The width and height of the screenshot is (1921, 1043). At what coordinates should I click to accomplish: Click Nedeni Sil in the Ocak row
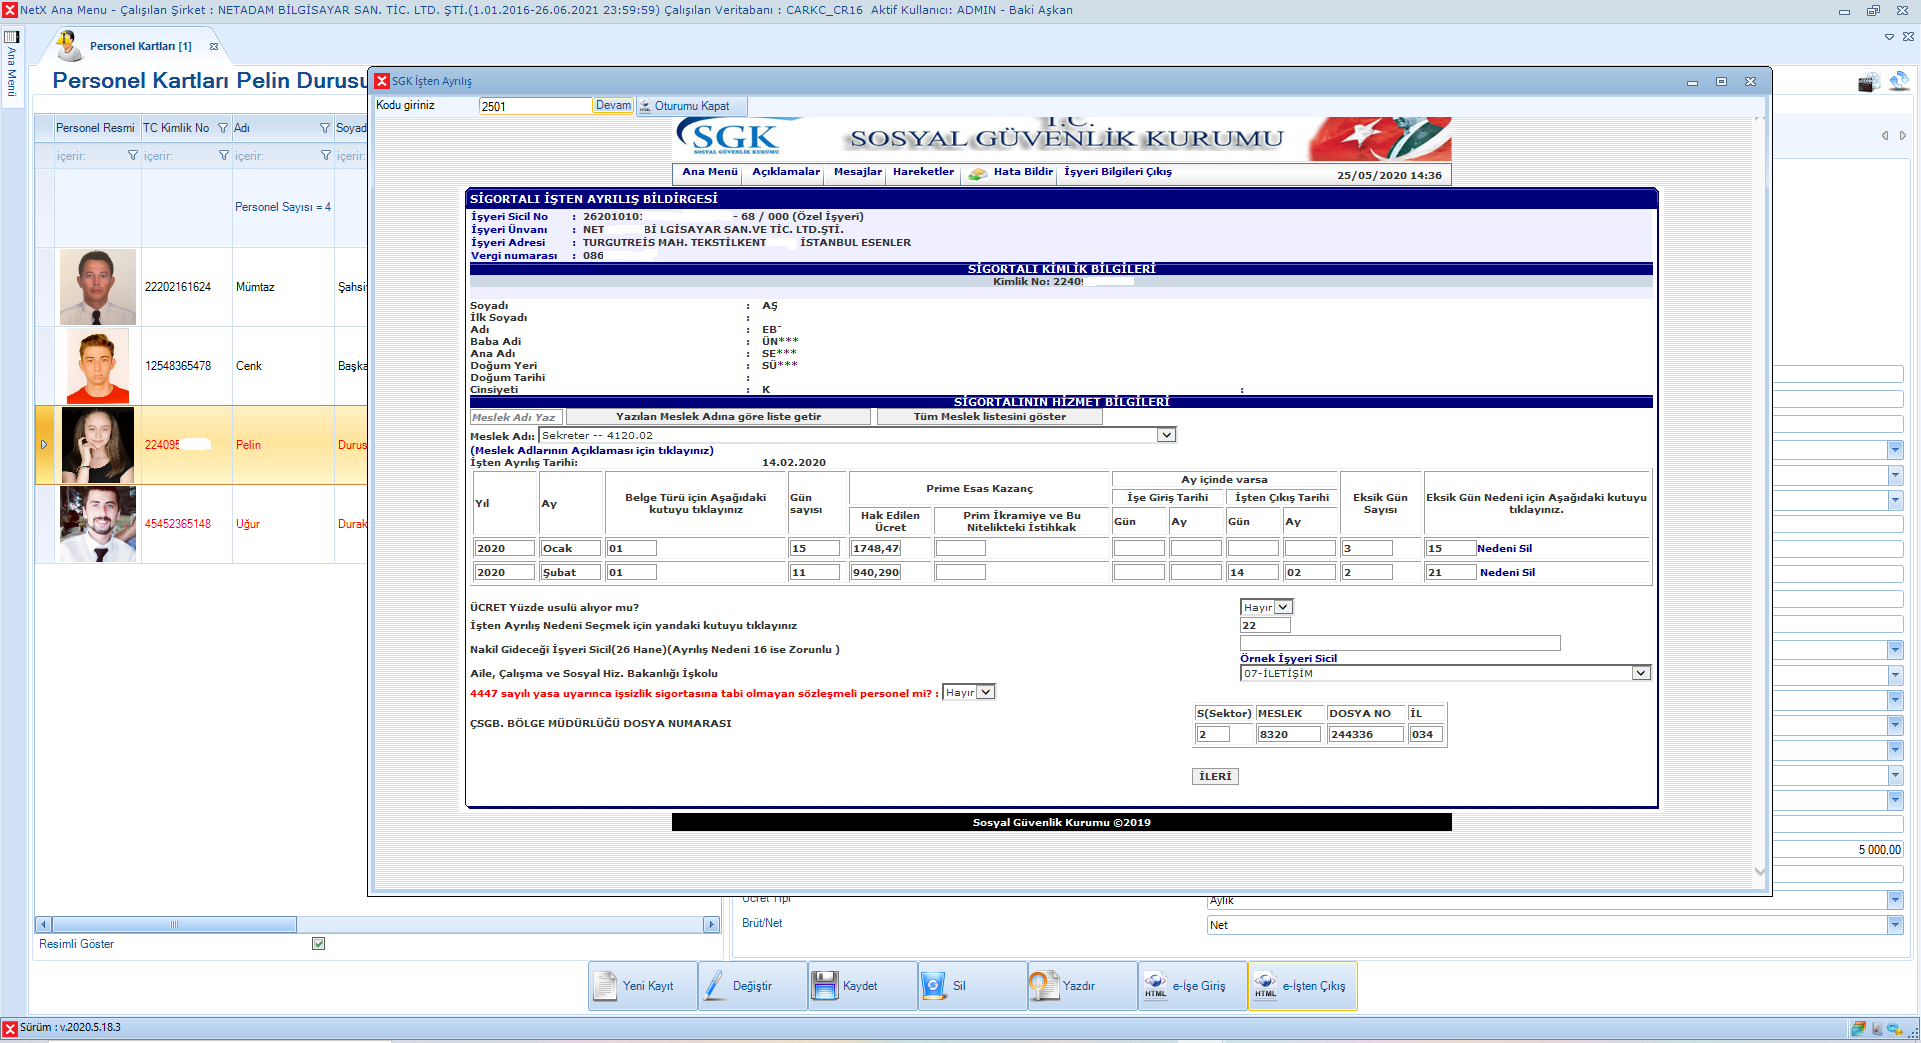coord(1504,549)
